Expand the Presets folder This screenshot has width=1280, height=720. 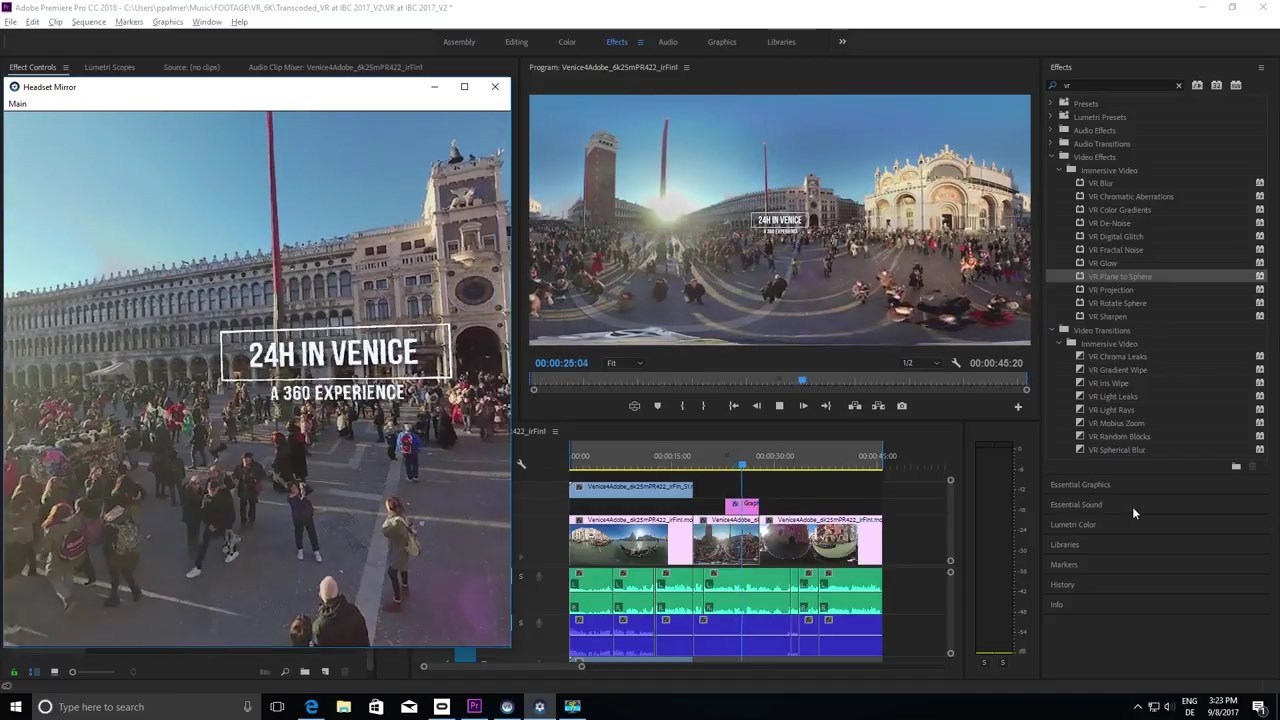pyautogui.click(x=1051, y=103)
